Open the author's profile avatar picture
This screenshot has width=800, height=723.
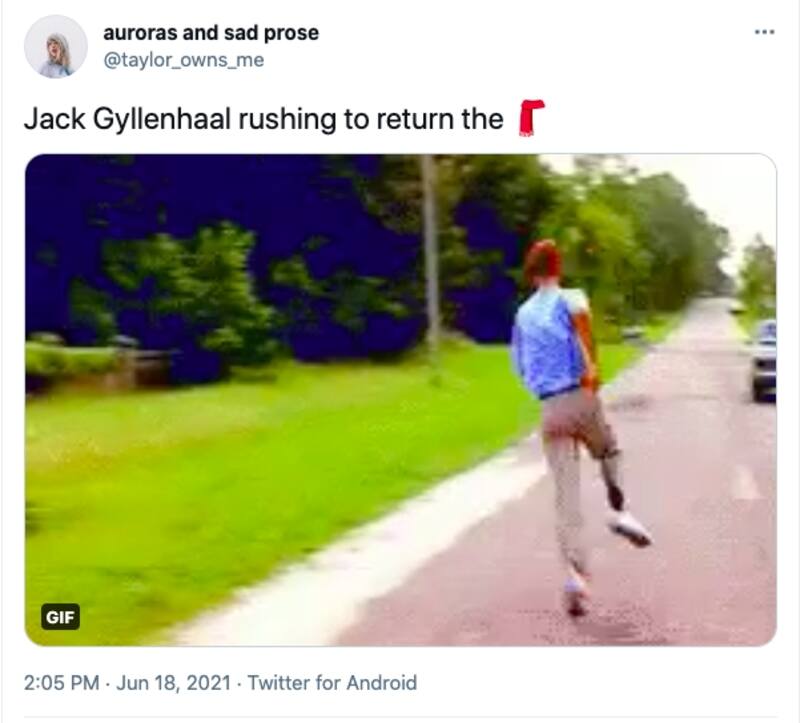(56, 47)
